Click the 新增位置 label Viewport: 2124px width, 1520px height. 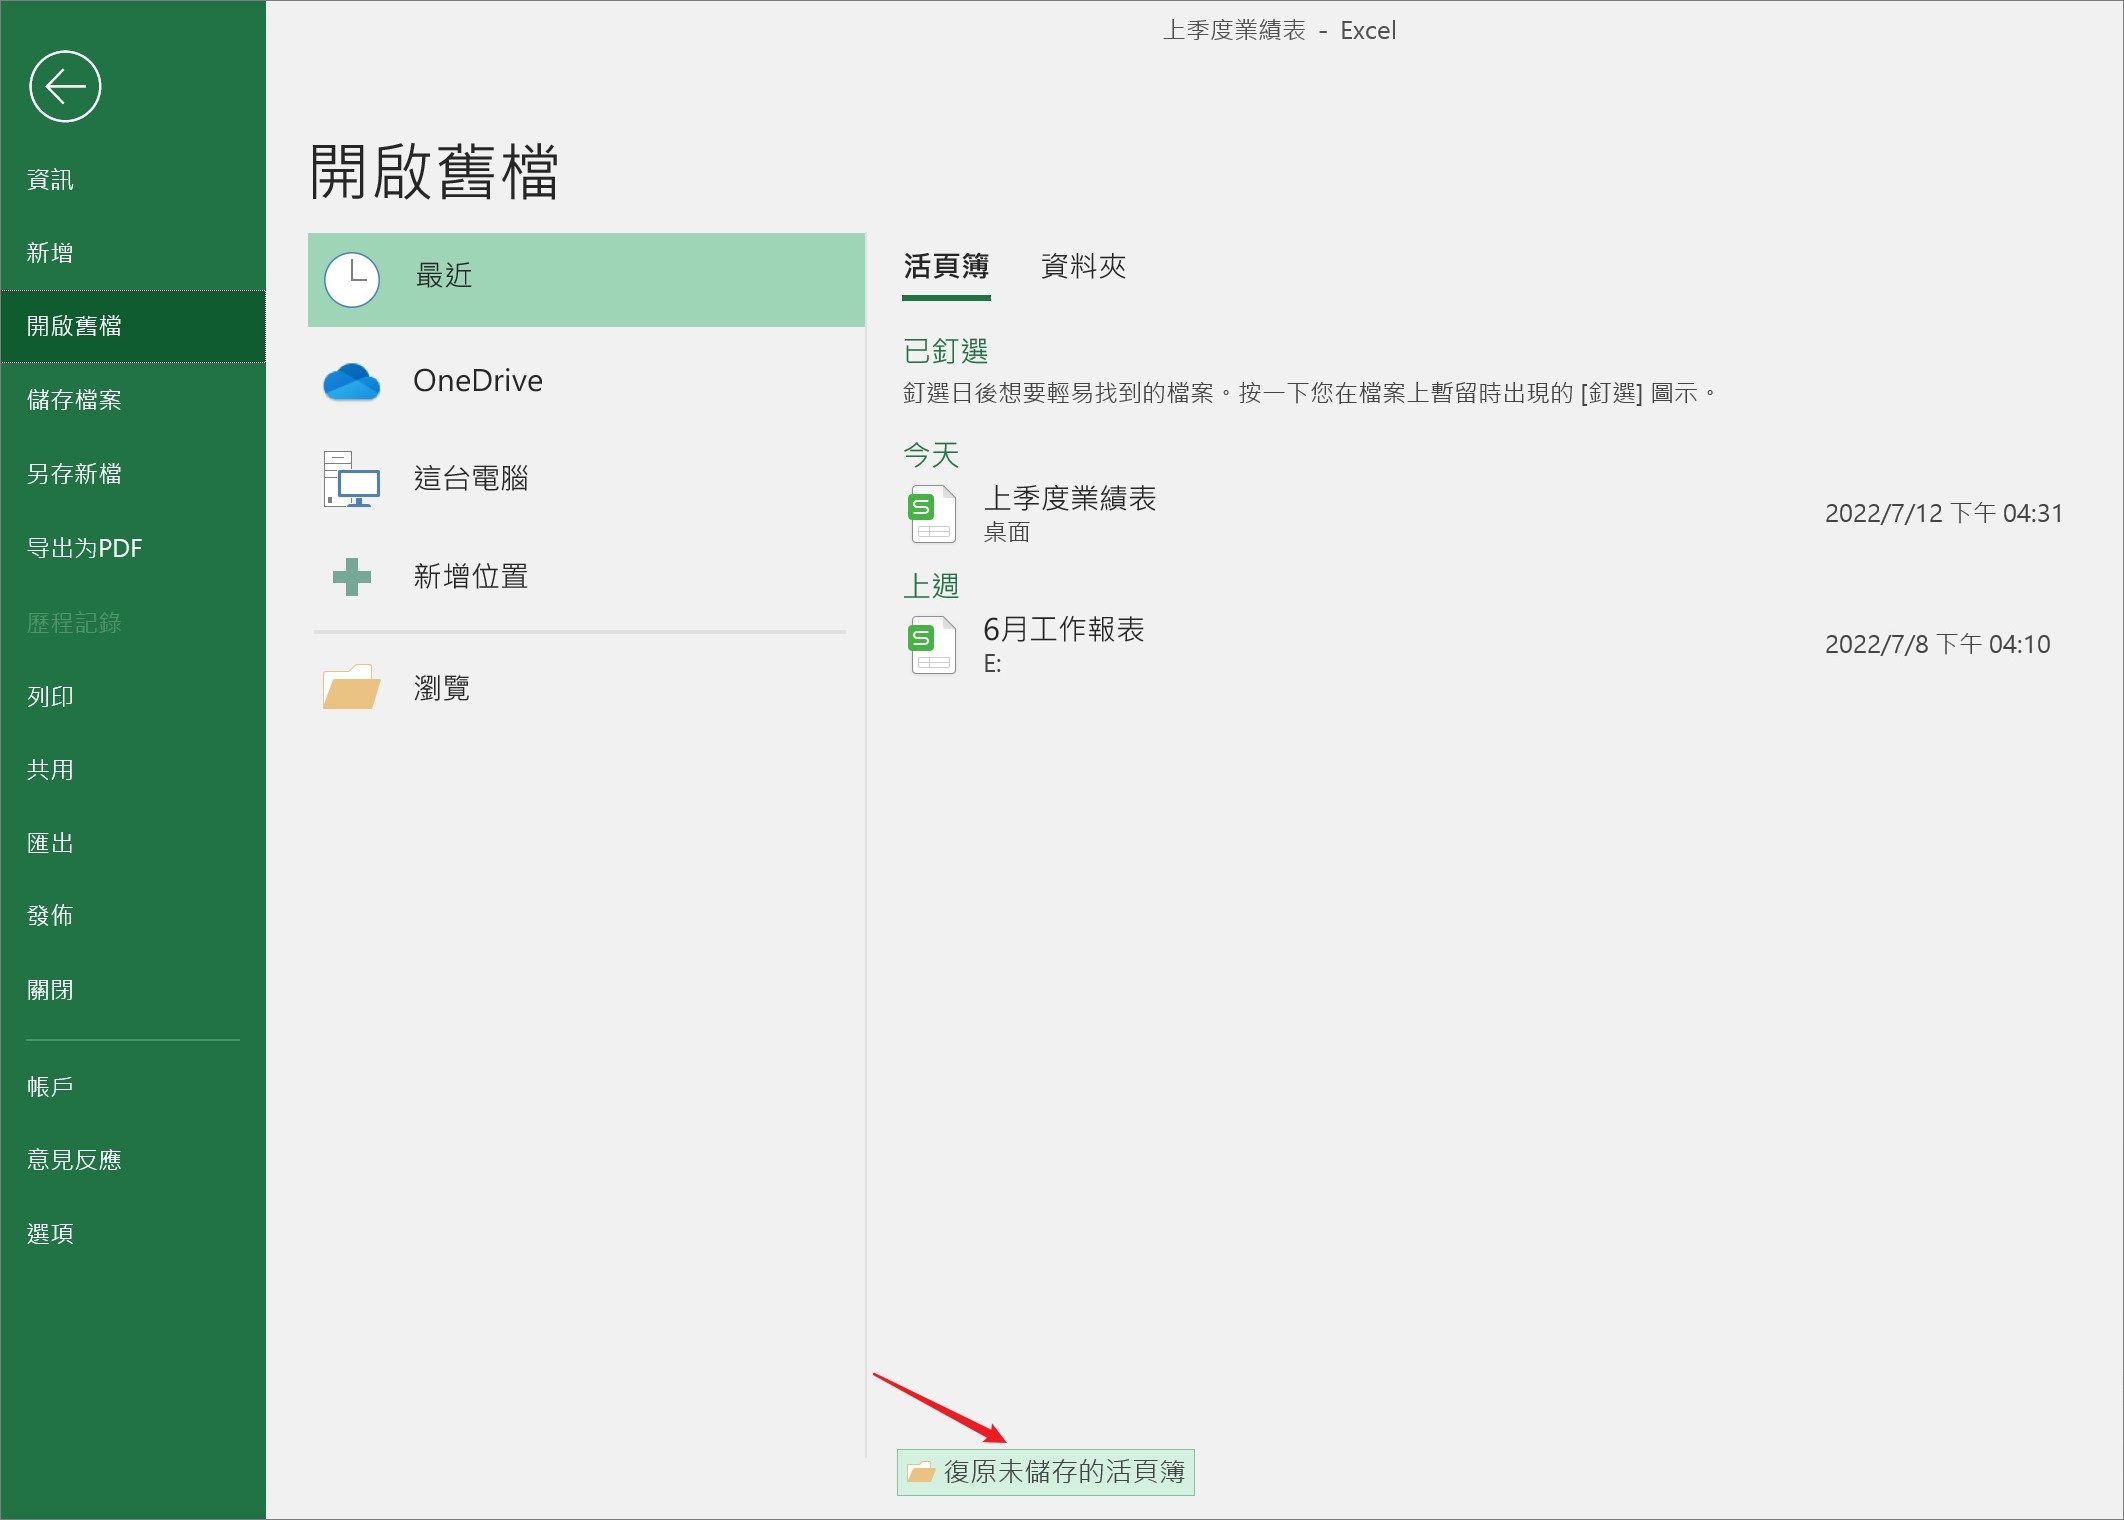pos(471,577)
